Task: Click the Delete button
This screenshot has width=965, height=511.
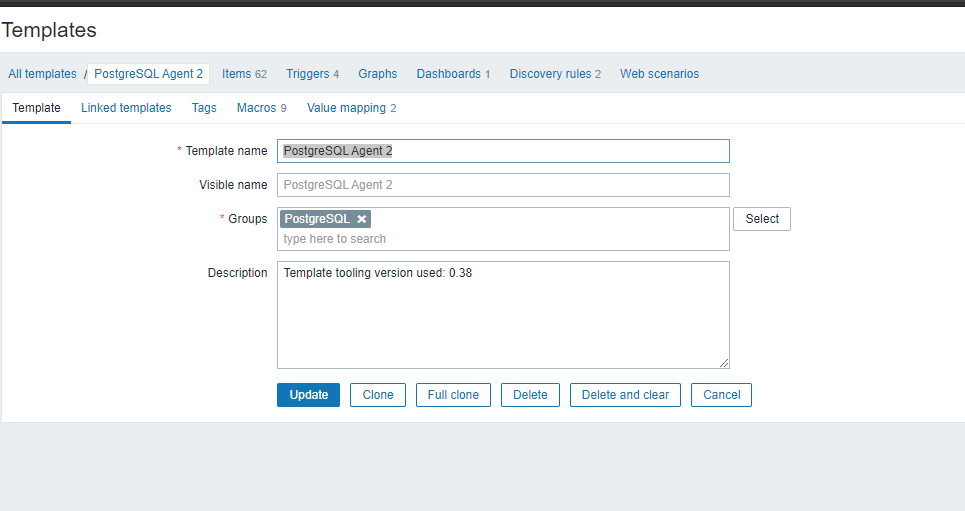Action: point(531,395)
